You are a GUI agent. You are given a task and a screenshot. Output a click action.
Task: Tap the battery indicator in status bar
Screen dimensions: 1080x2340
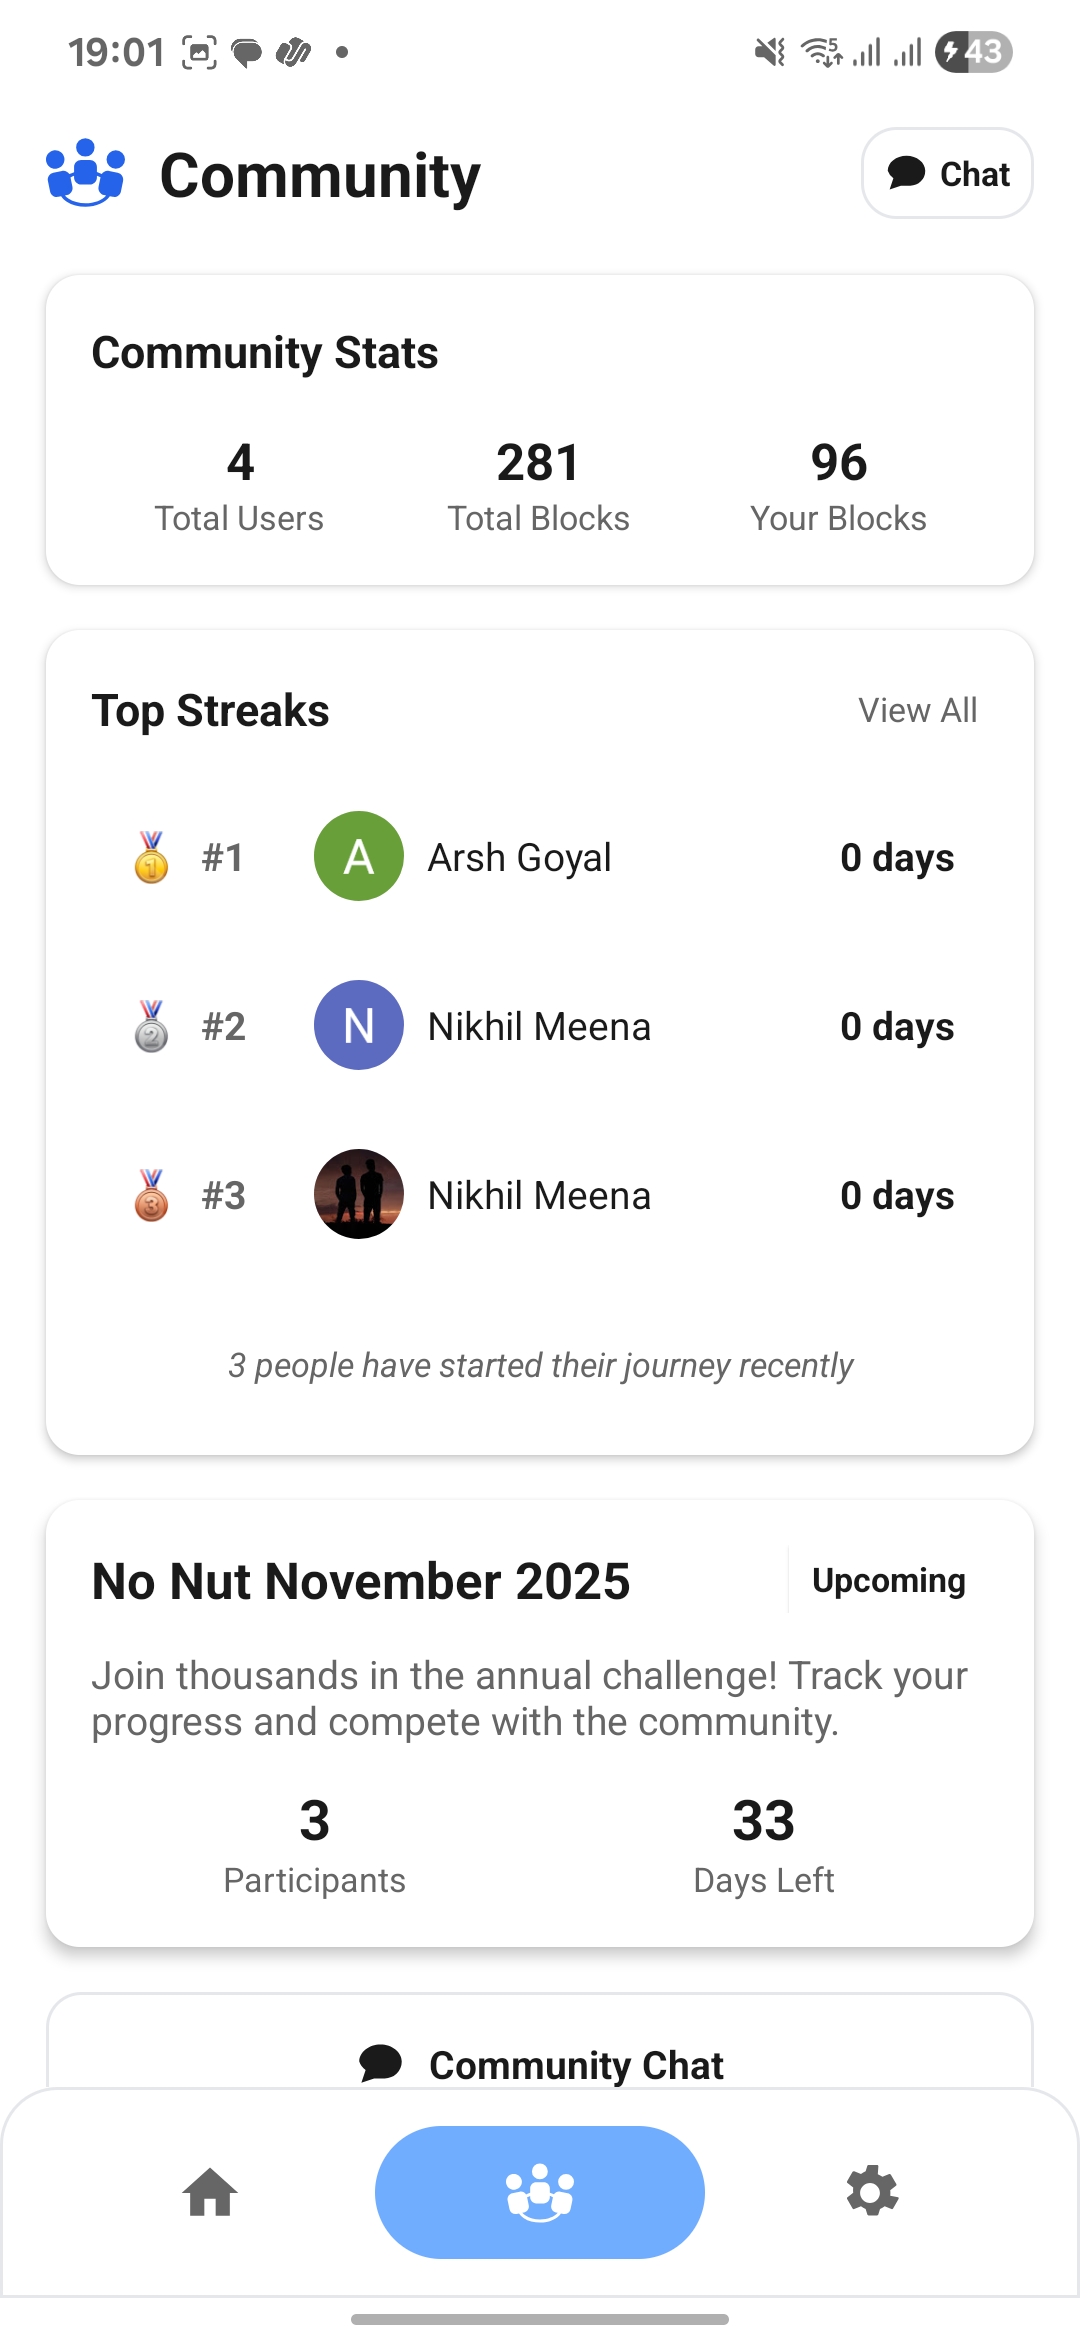coord(973,52)
